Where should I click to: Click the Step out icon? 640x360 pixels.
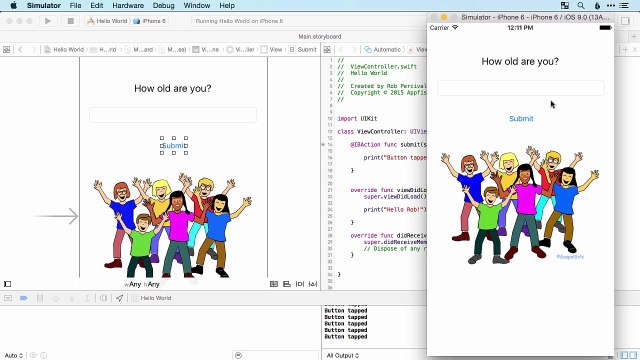click(87, 298)
